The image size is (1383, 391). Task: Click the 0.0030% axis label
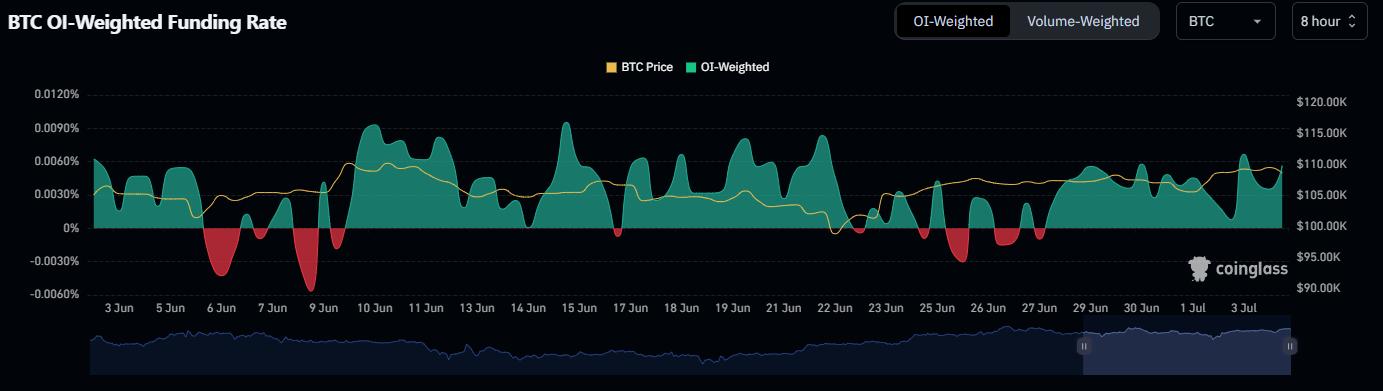click(x=56, y=194)
